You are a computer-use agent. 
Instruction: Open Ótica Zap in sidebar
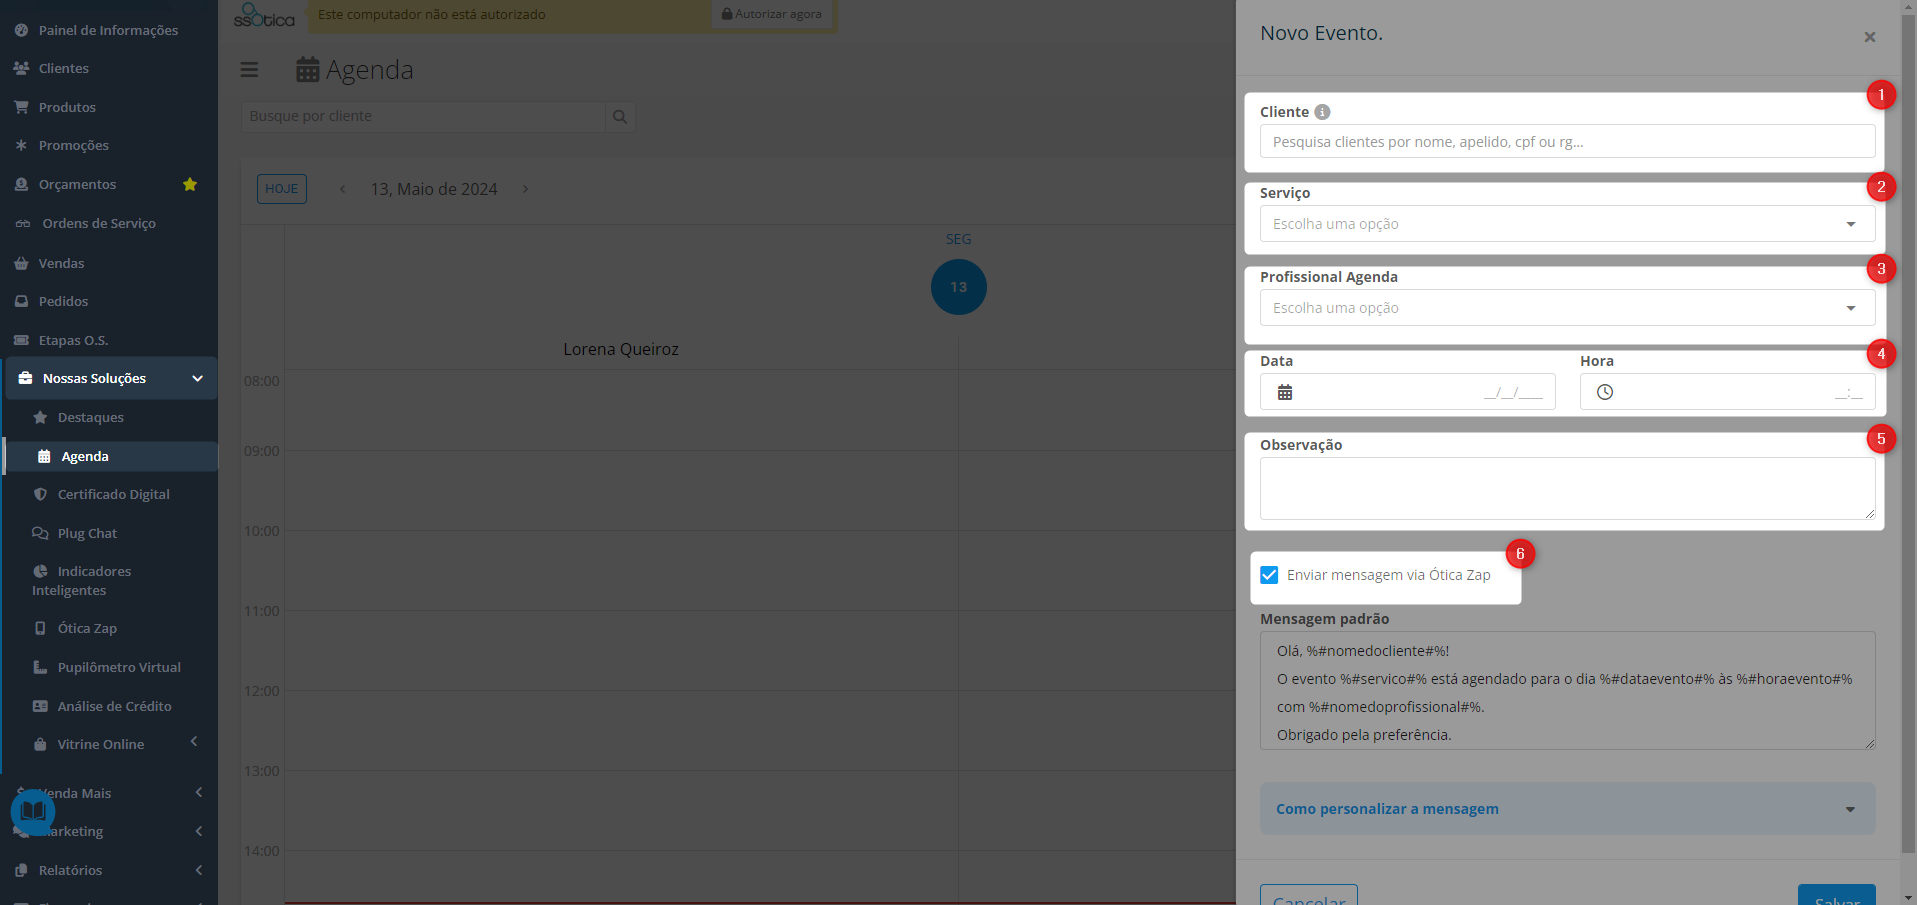(87, 628)
